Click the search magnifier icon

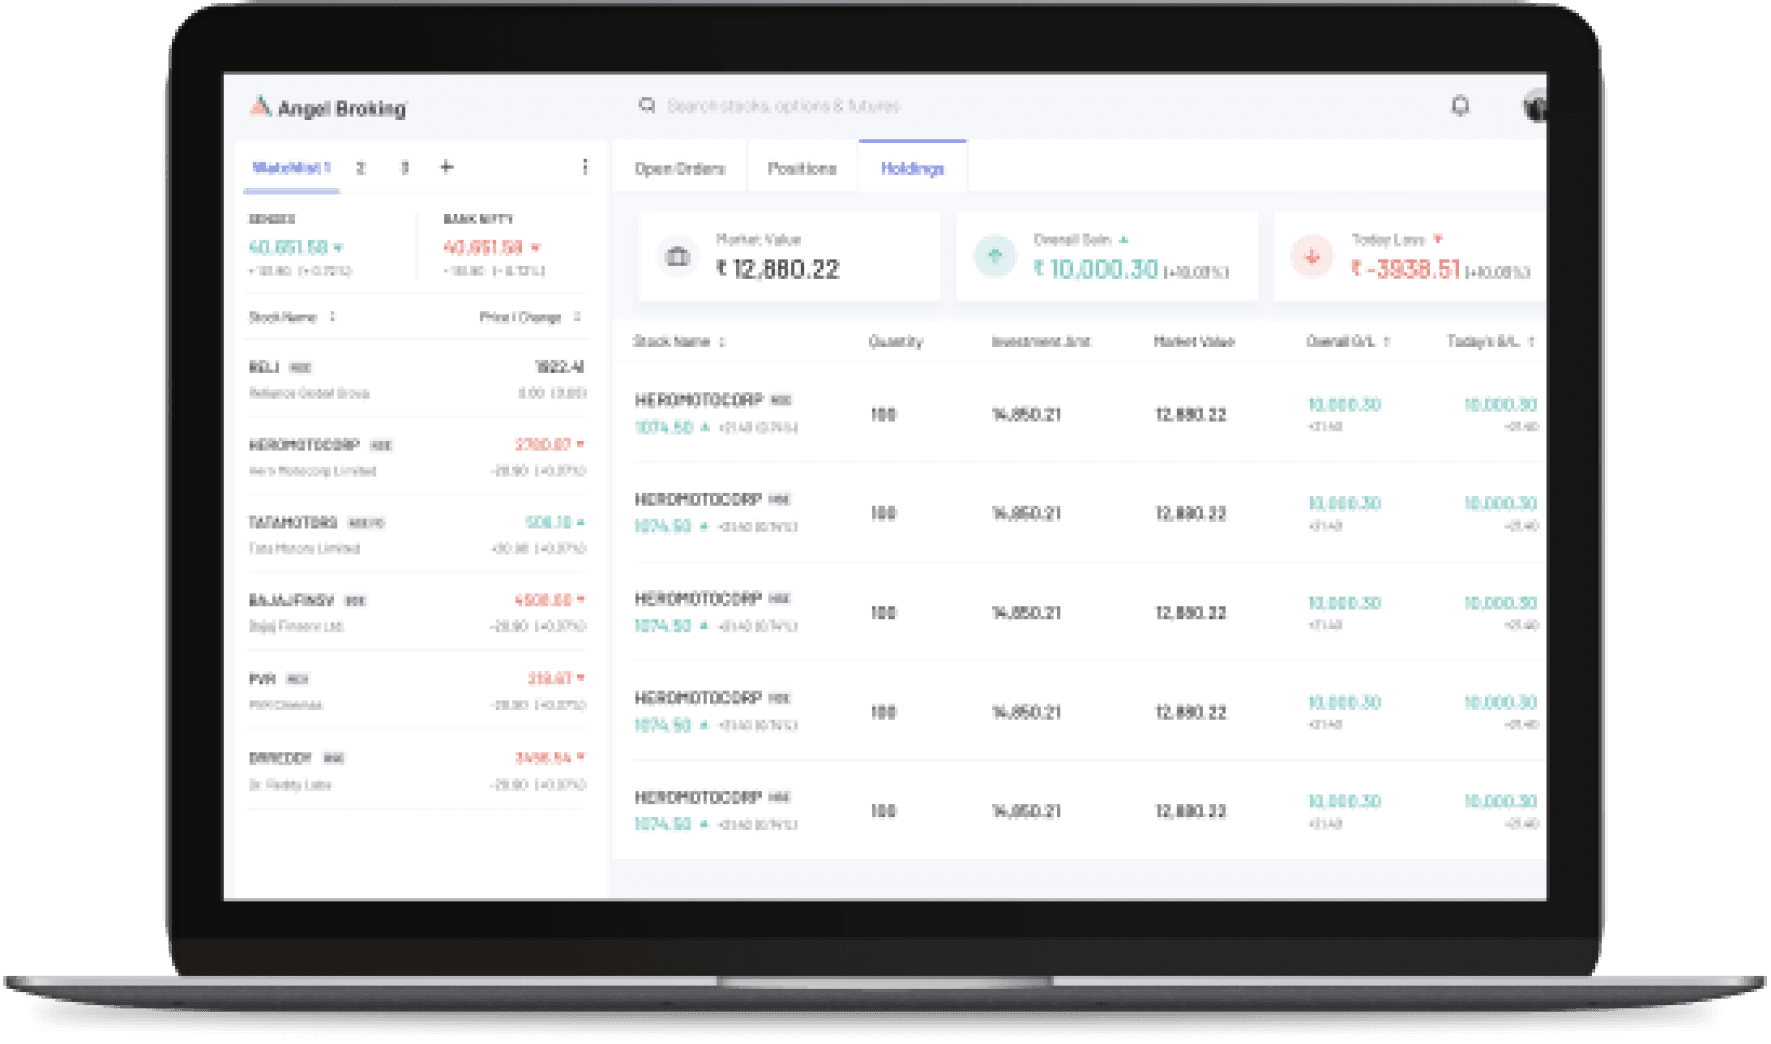coord(647,105)
